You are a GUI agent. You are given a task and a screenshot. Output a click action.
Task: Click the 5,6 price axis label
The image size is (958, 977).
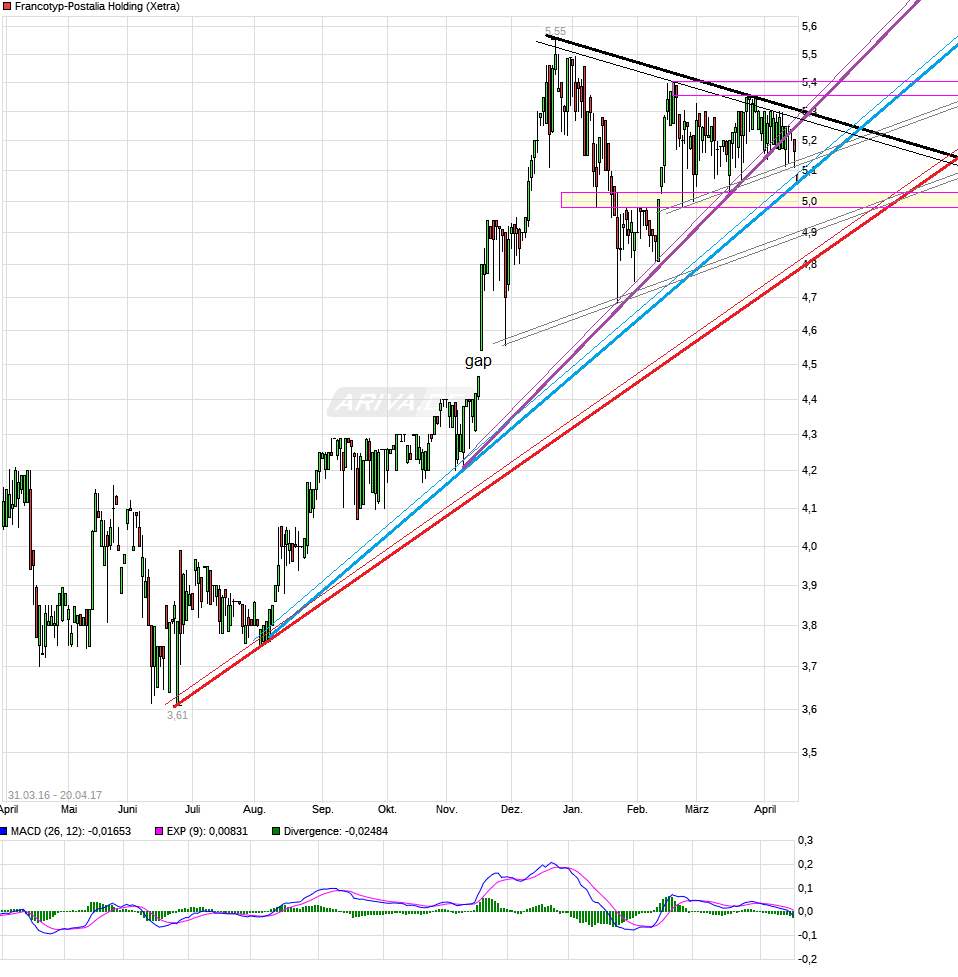click(809, 26)
